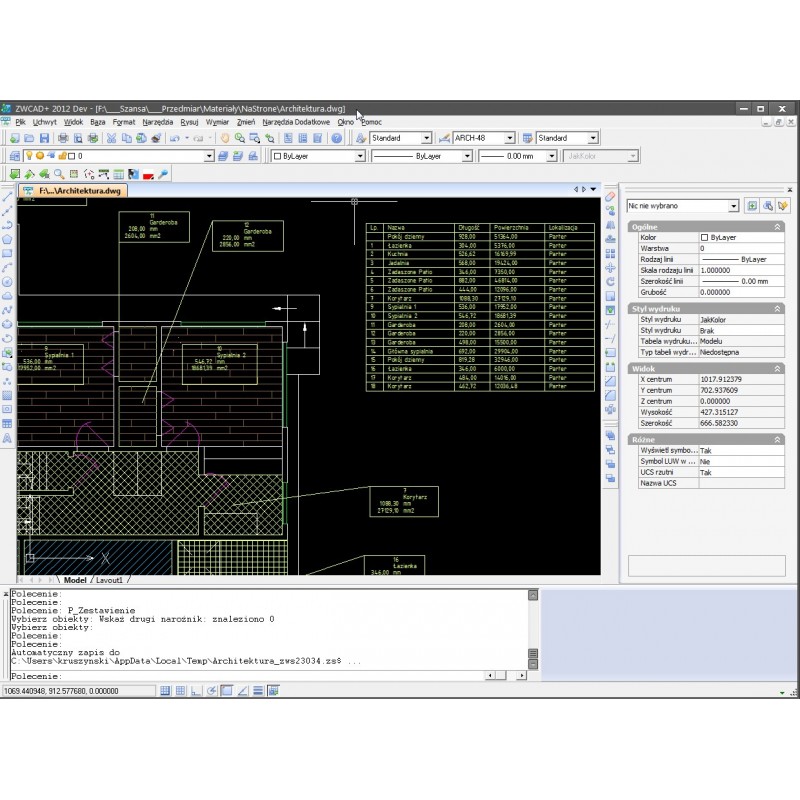Open the Format menu
The height and width of the screenshot is (800, 800).
[124, 122]
